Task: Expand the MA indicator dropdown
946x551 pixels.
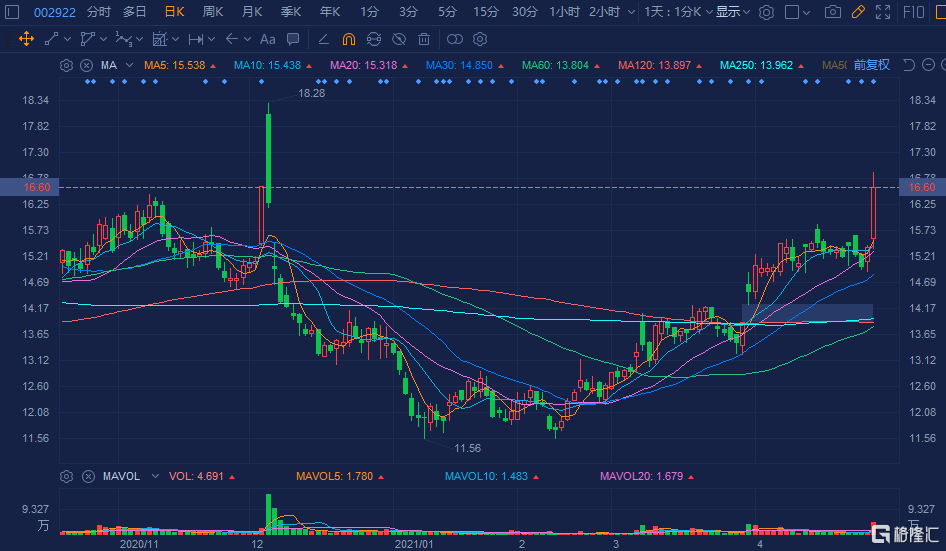Action: 129,65
